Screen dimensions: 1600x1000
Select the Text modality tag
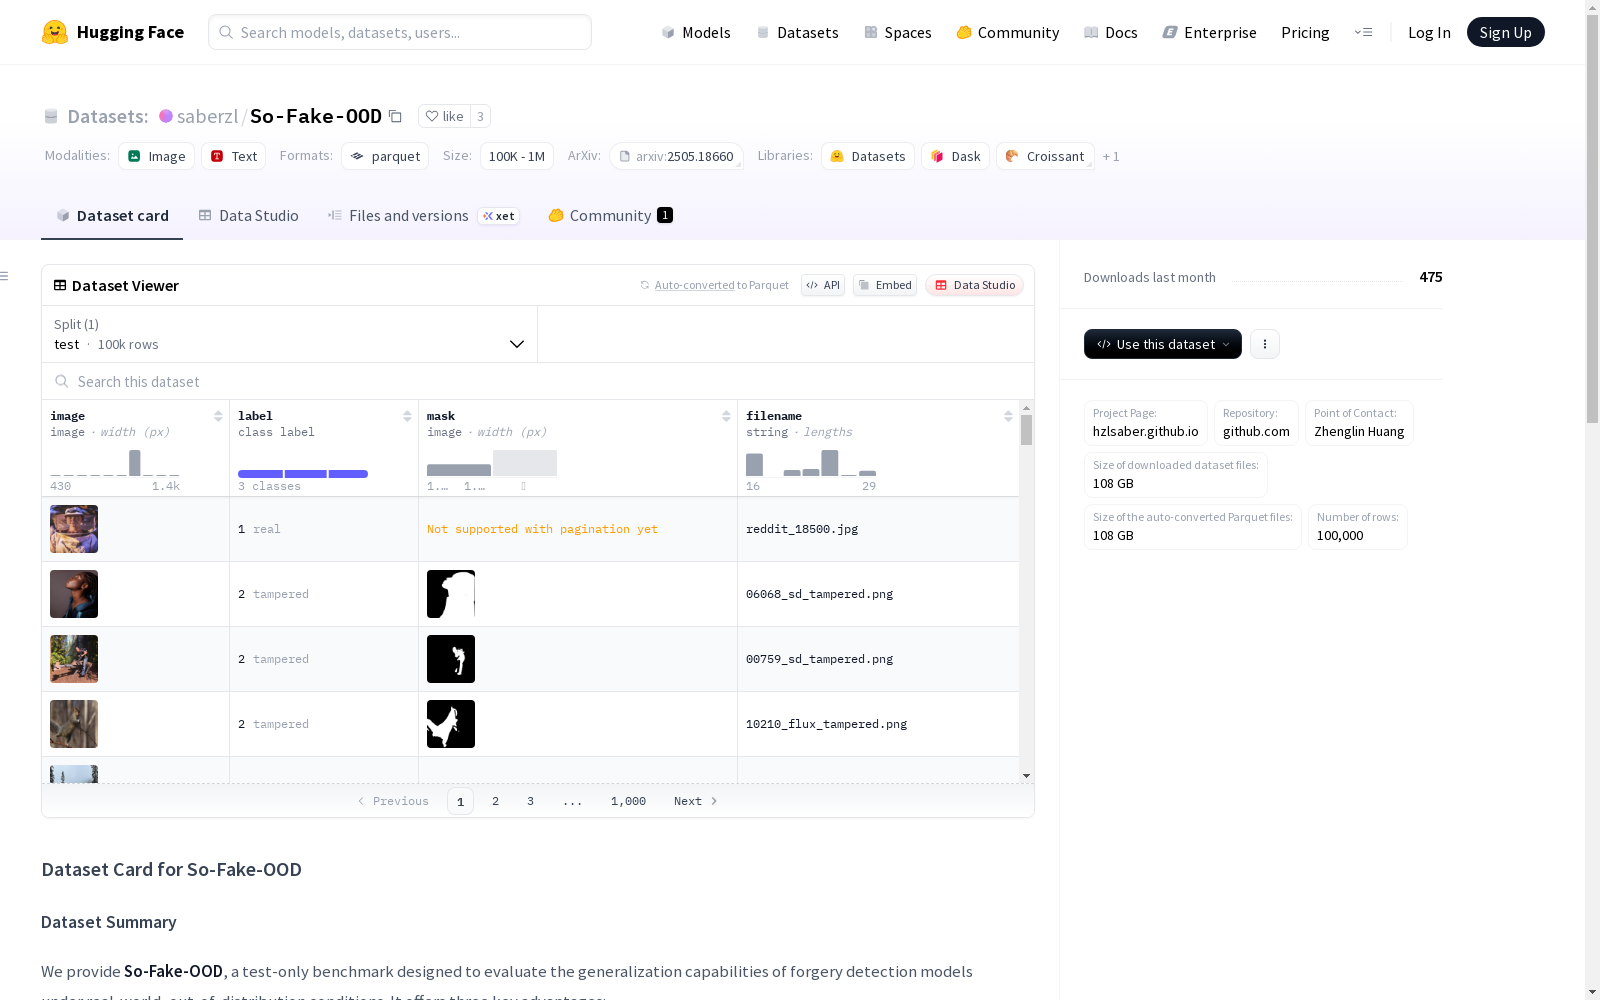pyautogui.click(x=234, y=156)
